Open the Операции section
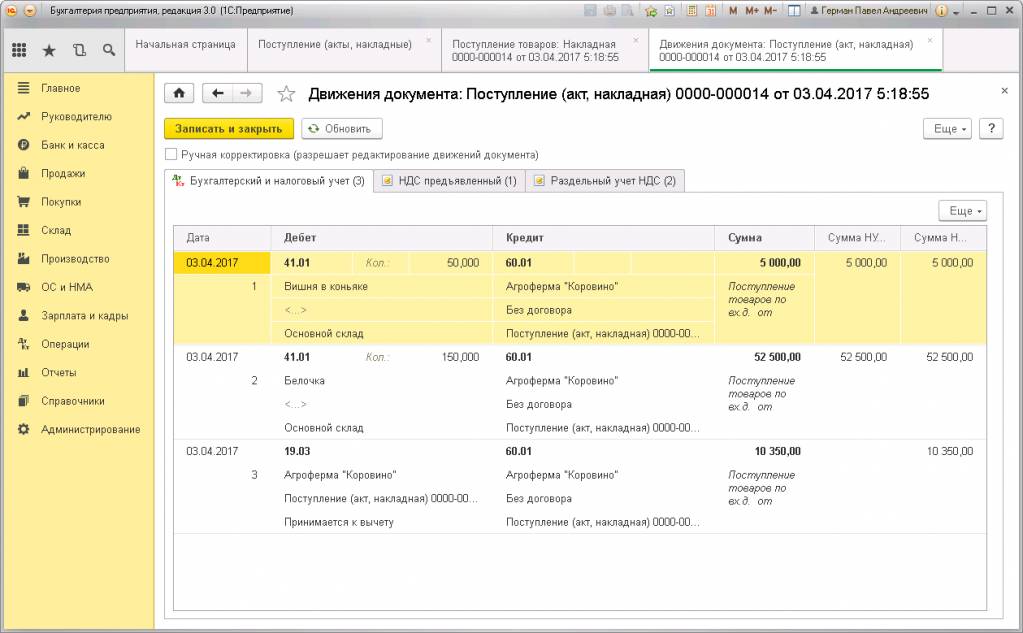The width and height of the screenshot is (1023, 633). point(65,345)
